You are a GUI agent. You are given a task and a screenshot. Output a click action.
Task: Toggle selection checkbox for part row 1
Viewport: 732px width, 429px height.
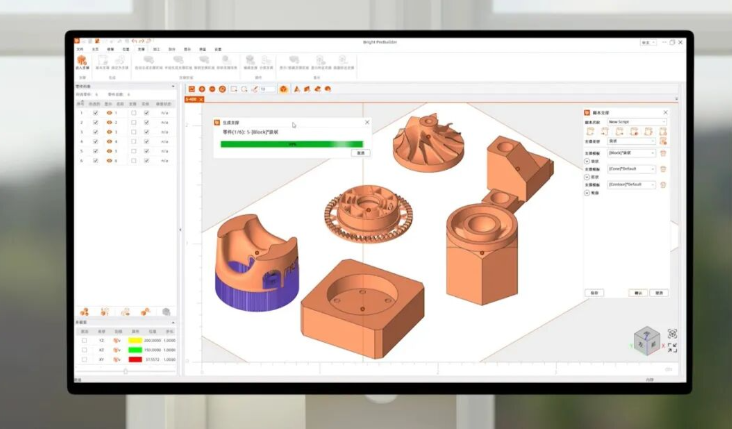pyautogui.click(x=96, y=113)
